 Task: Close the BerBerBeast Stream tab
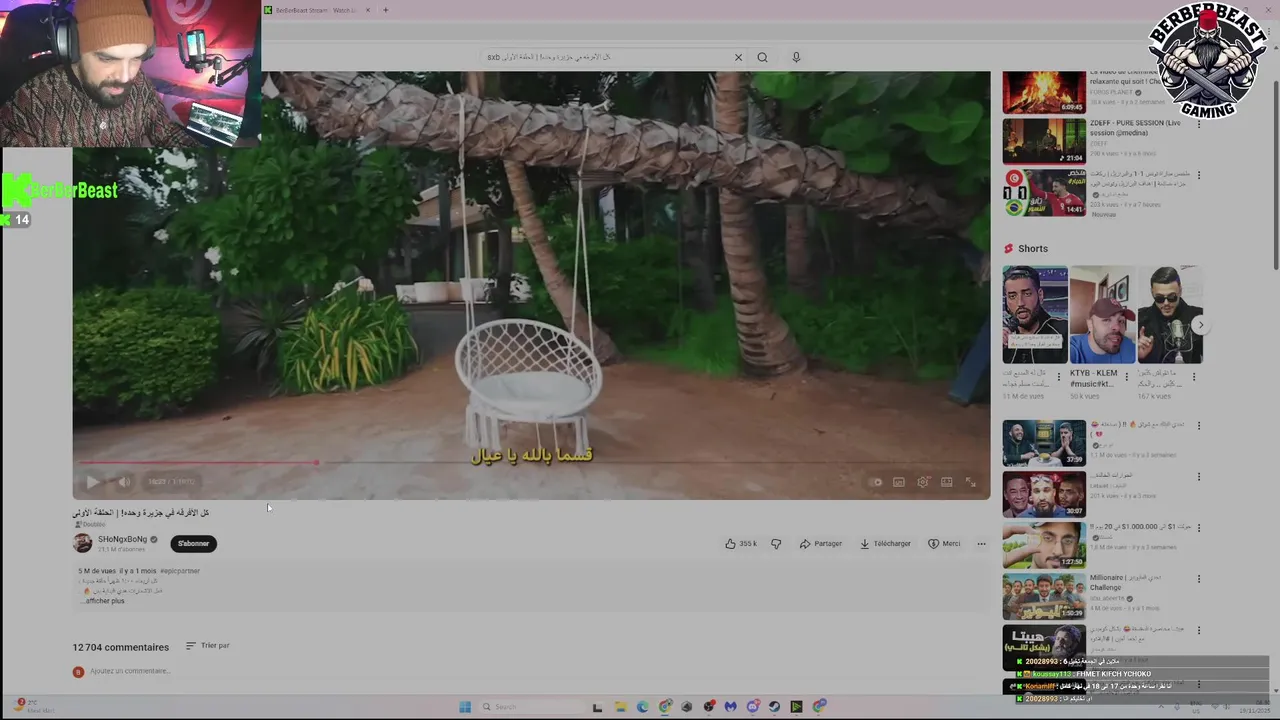[368, 10]
